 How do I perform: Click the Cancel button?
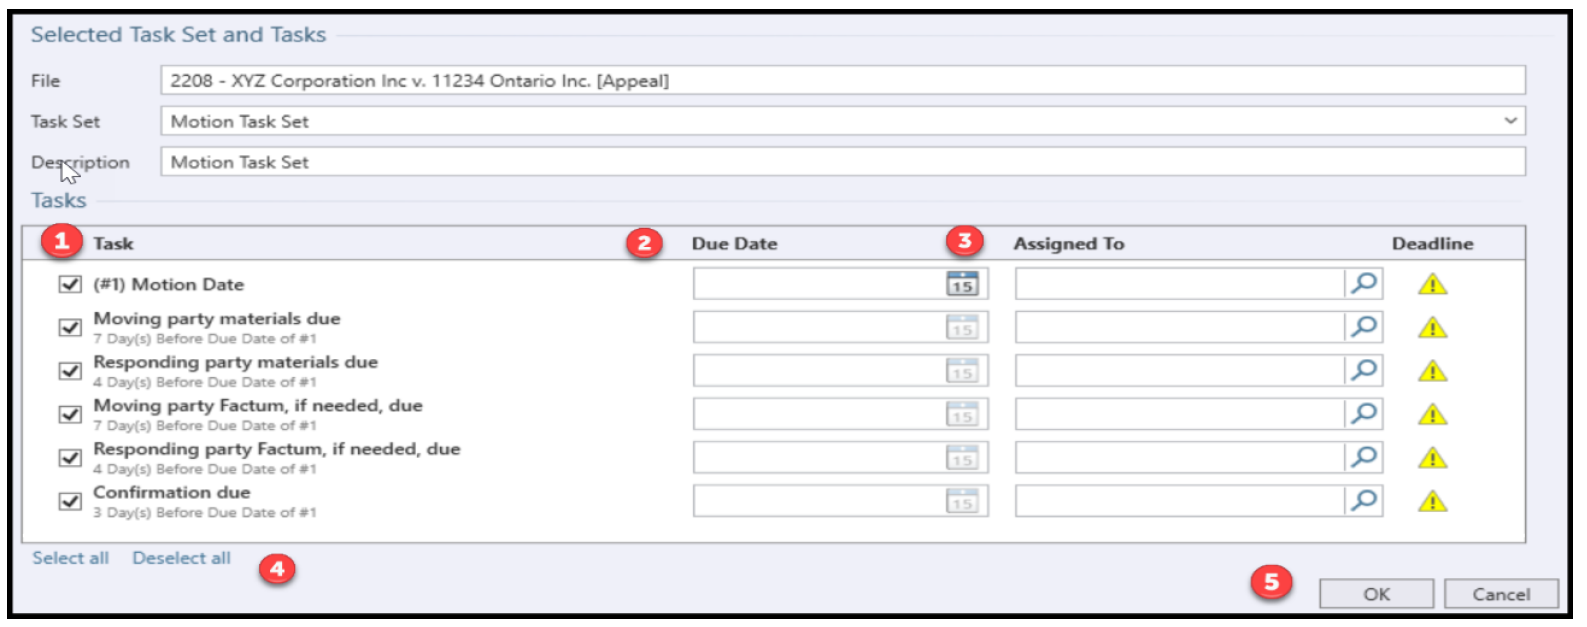point(1501,594)
